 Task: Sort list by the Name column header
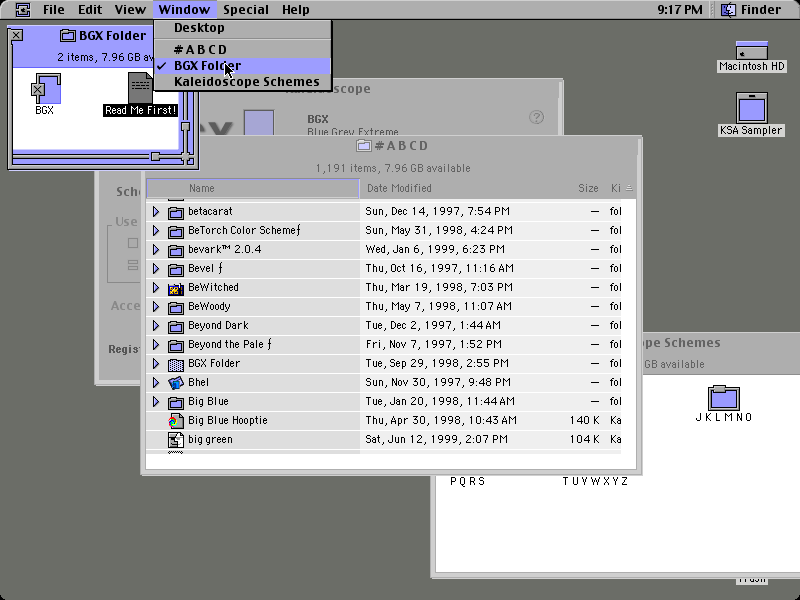click(x=253, y=188)
